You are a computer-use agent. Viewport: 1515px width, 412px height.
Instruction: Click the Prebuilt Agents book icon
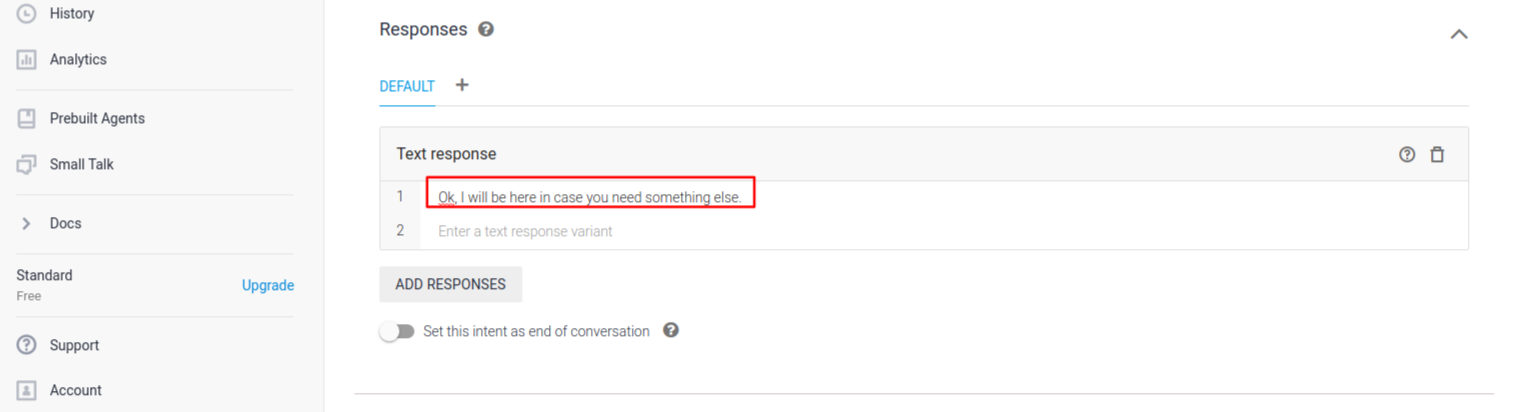(x=27, y=118)
